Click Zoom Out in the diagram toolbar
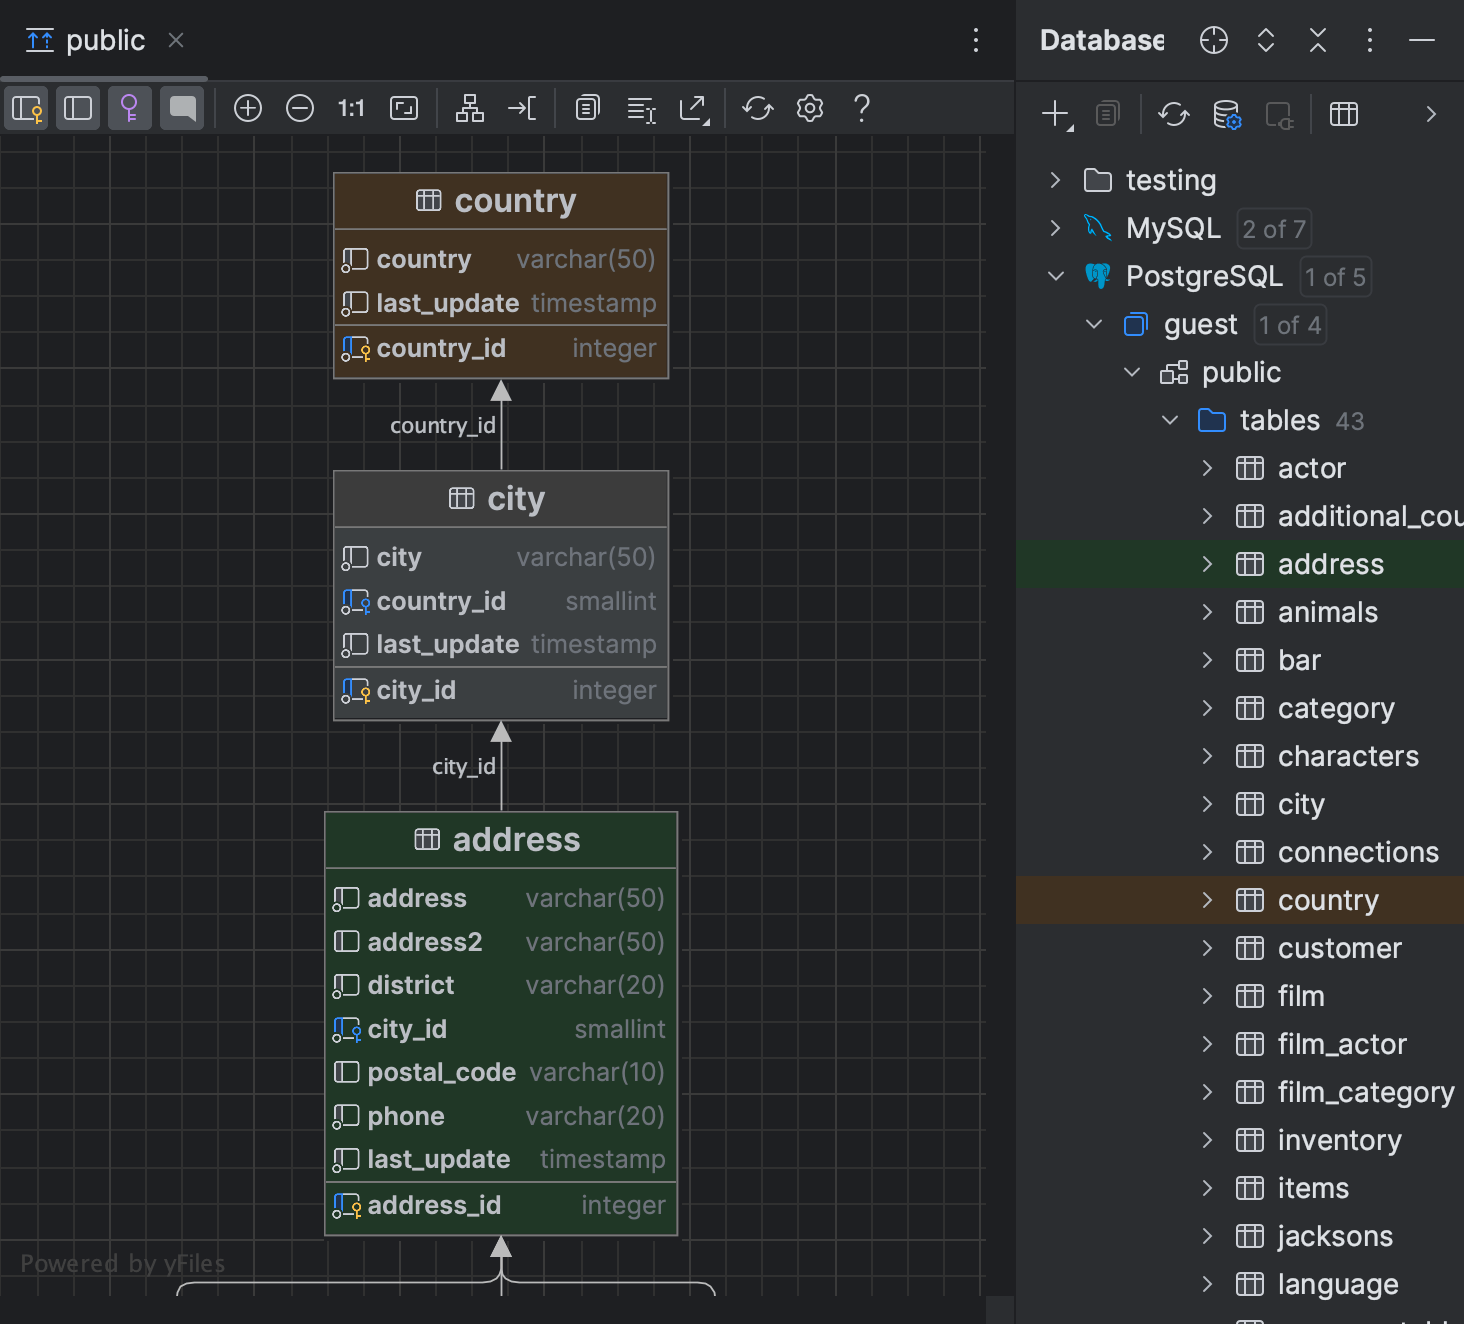The image size is (1464, 1324). (x=299, y=108)
